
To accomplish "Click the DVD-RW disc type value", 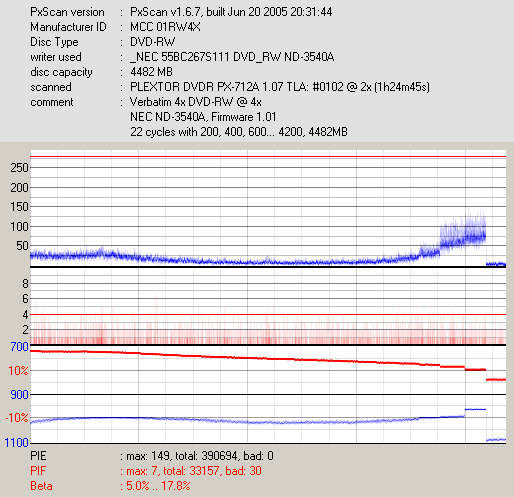I will [152, 42].
